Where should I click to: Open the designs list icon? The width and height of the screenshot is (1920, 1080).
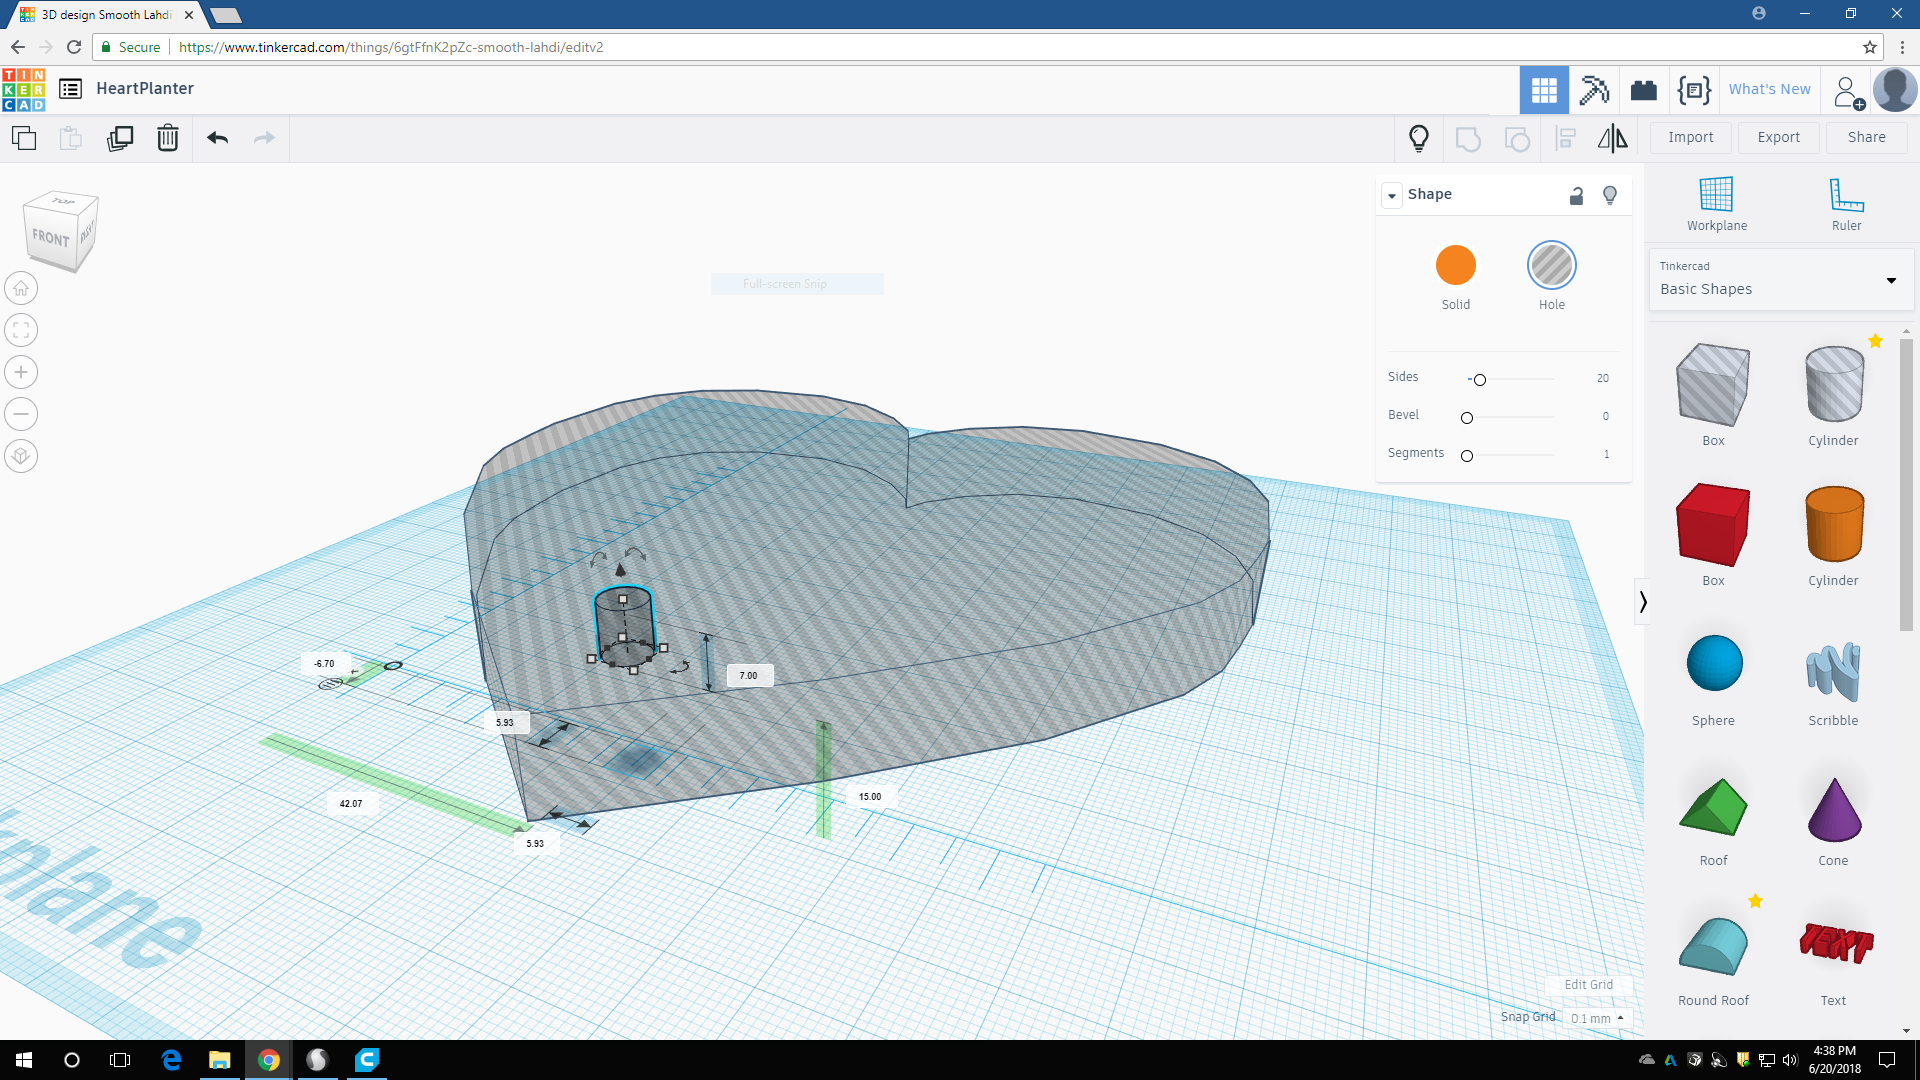[70, 89]
